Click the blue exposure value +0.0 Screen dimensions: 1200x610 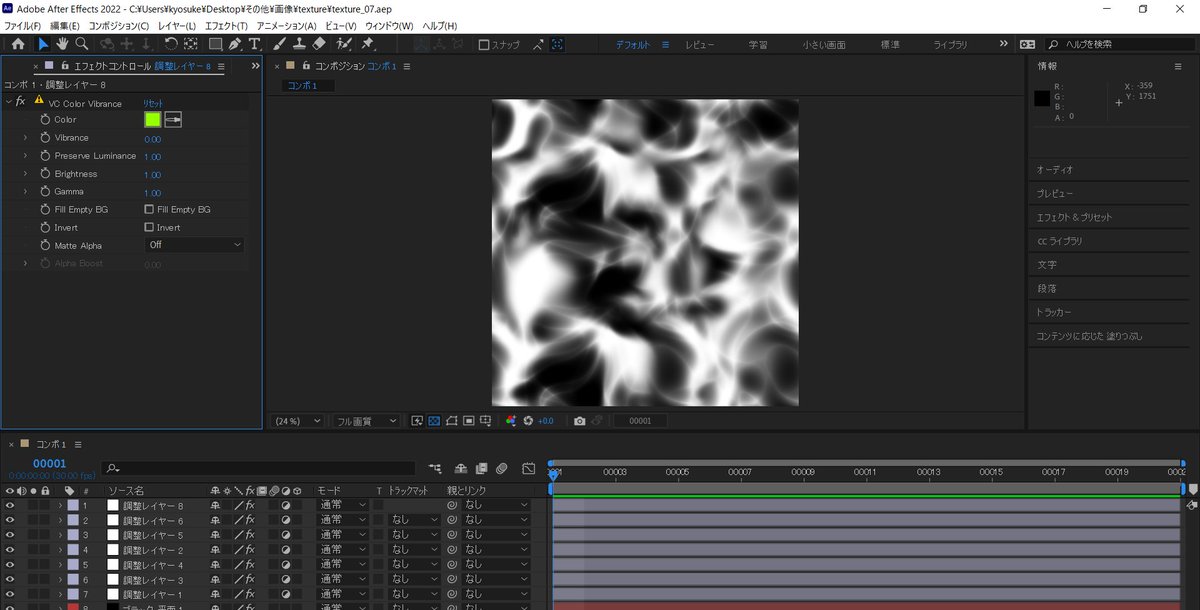click(545, 421)
